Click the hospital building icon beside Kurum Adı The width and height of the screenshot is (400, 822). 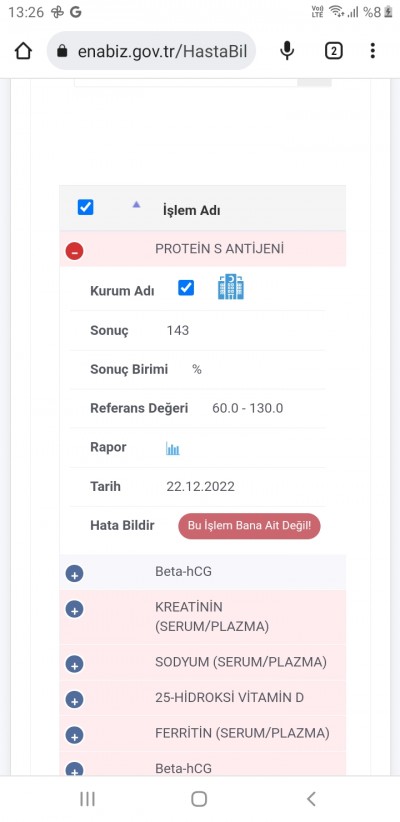coord(231,287)
